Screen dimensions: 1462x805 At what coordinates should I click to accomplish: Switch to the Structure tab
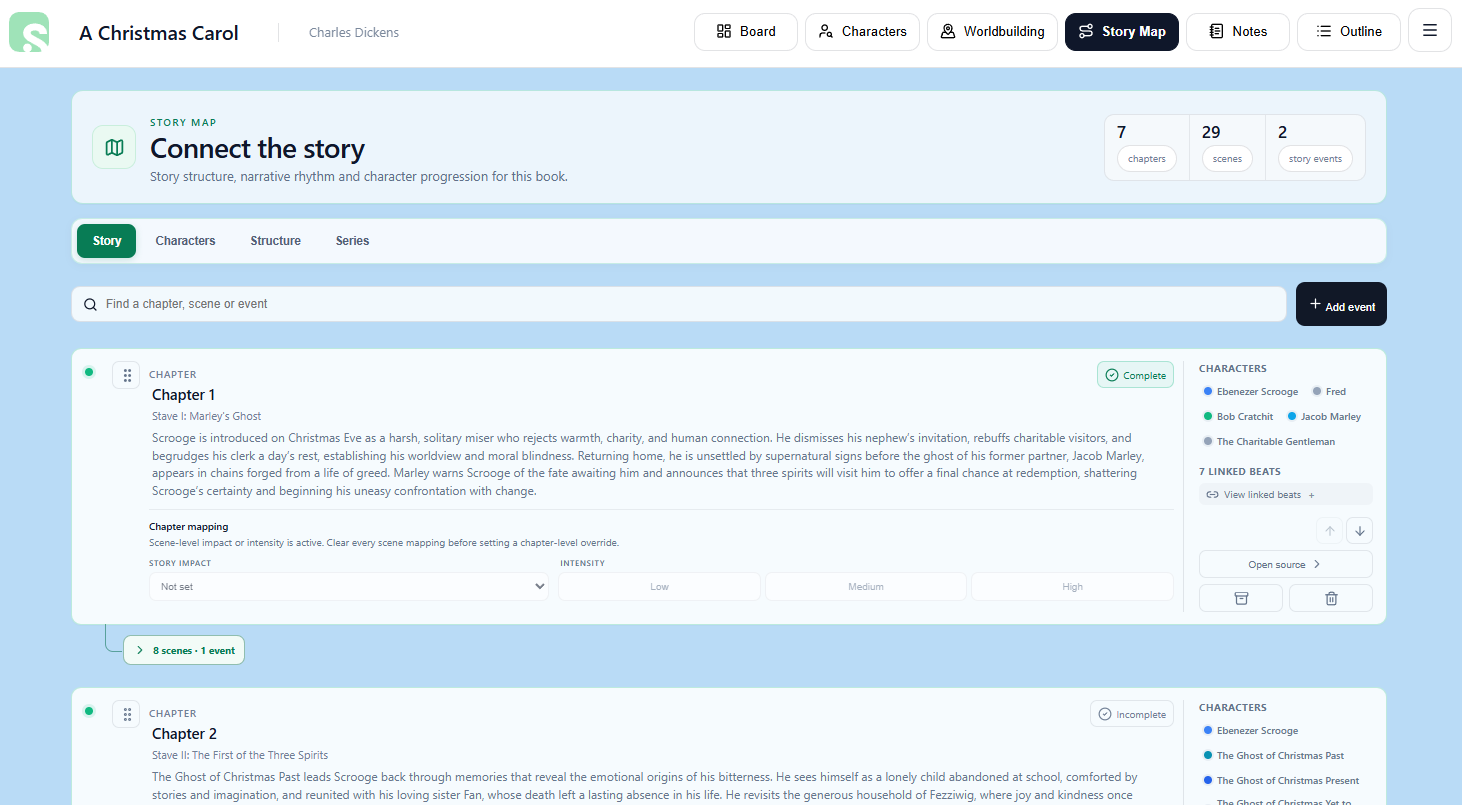click(x=276, y=241)
